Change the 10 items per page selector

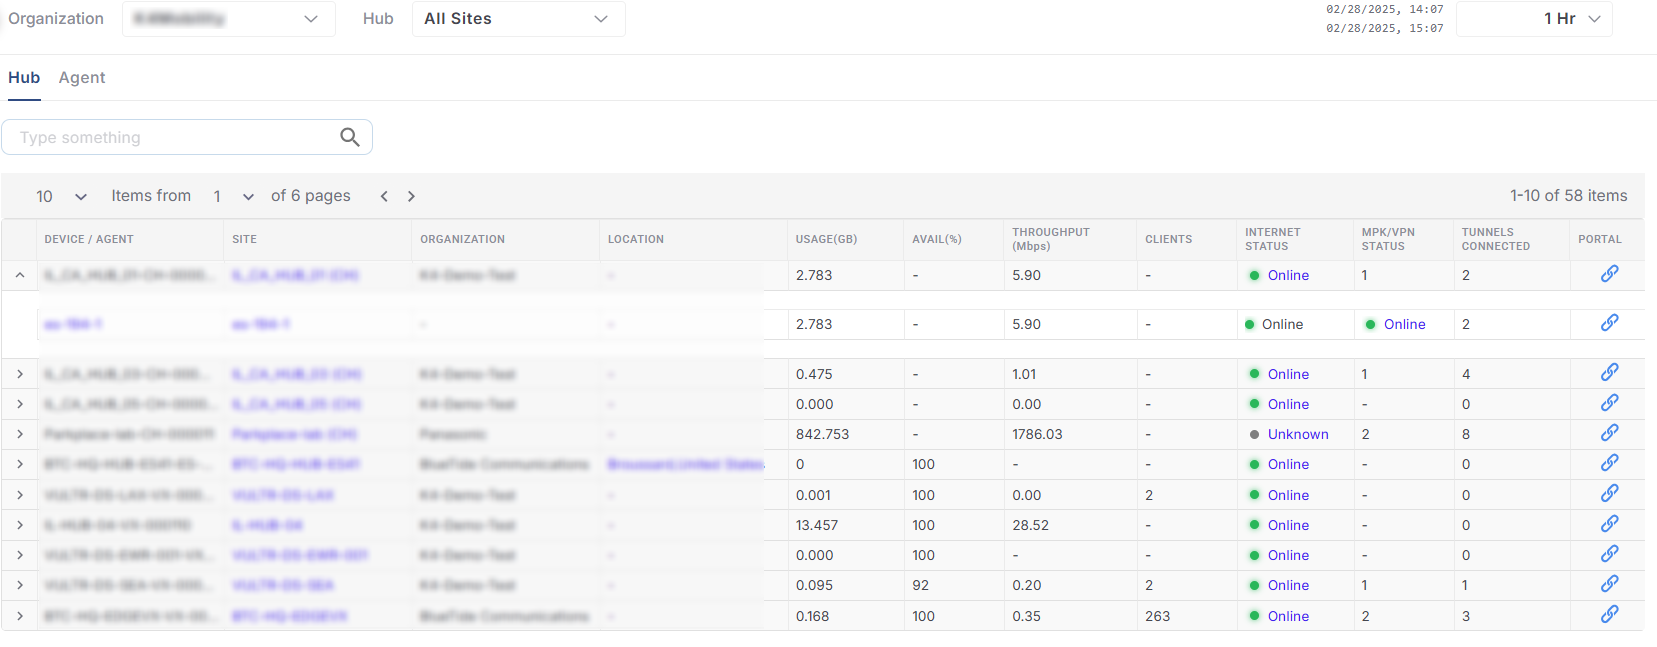pos(61,196)
